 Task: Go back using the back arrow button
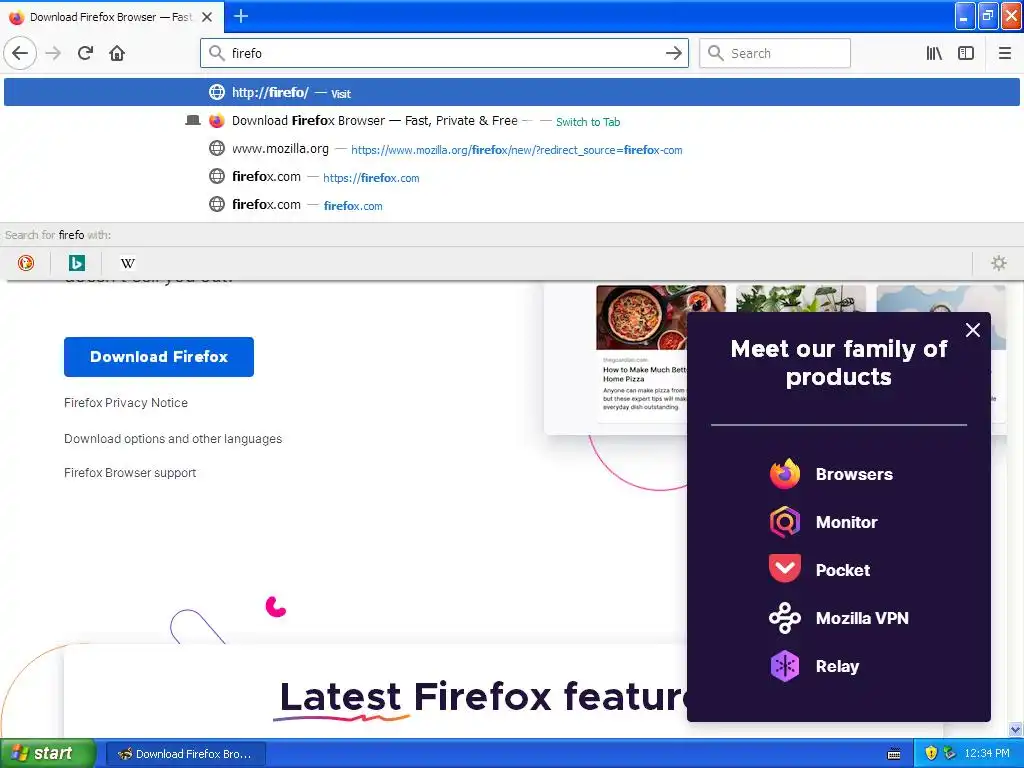[x=20, y=53]
